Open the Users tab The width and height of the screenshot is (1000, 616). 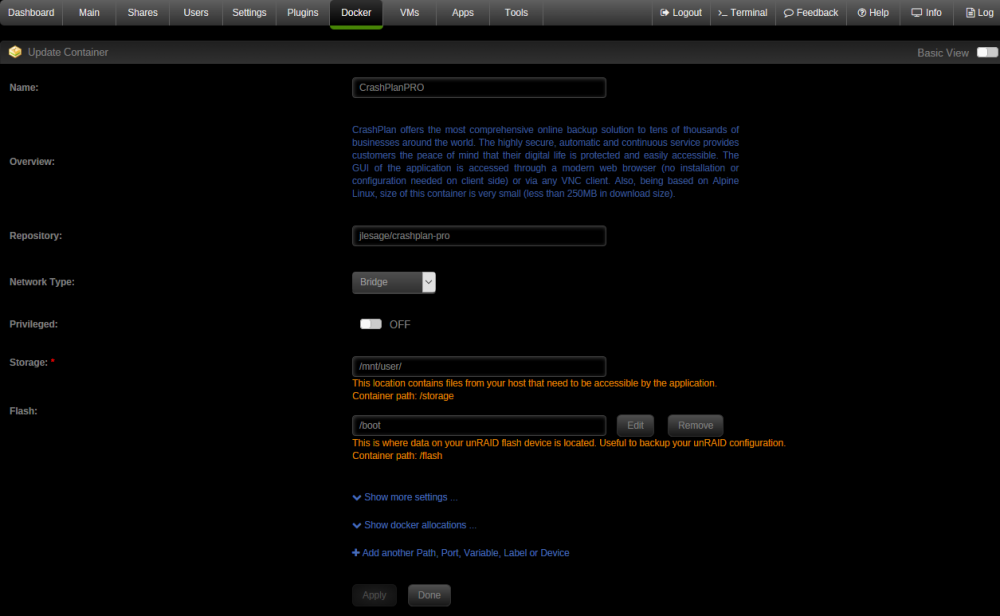pyautogui.click(x=196, y=13)
